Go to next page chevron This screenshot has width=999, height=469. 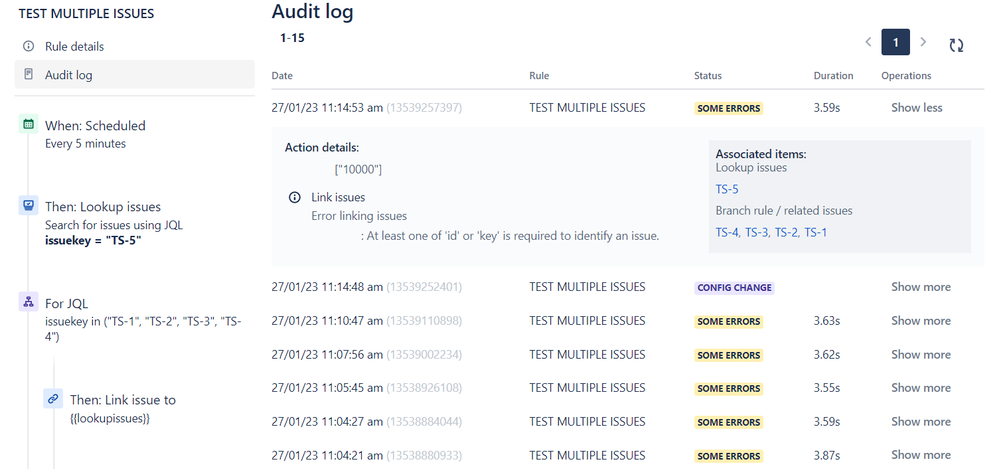(923, 43)
